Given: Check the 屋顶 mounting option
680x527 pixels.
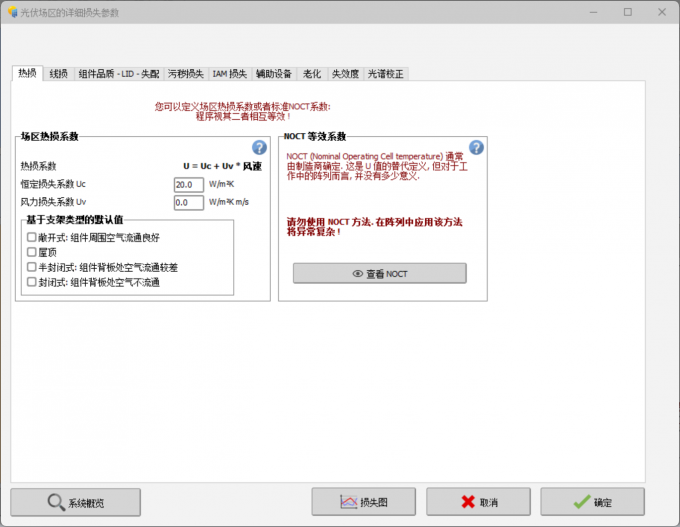Looking at the screenshot, I should tap(32, 252).
